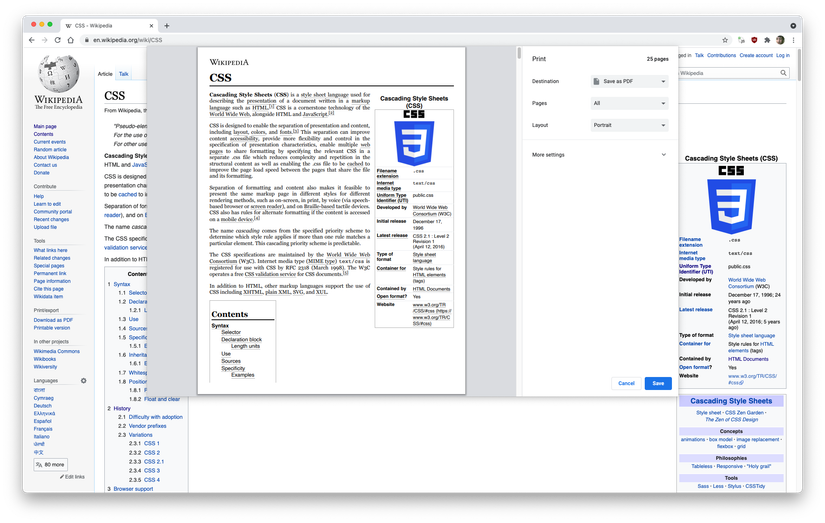Click the Wikipedia search magnifier icon
Screen dimensions: 825x523
coord(783,73)
